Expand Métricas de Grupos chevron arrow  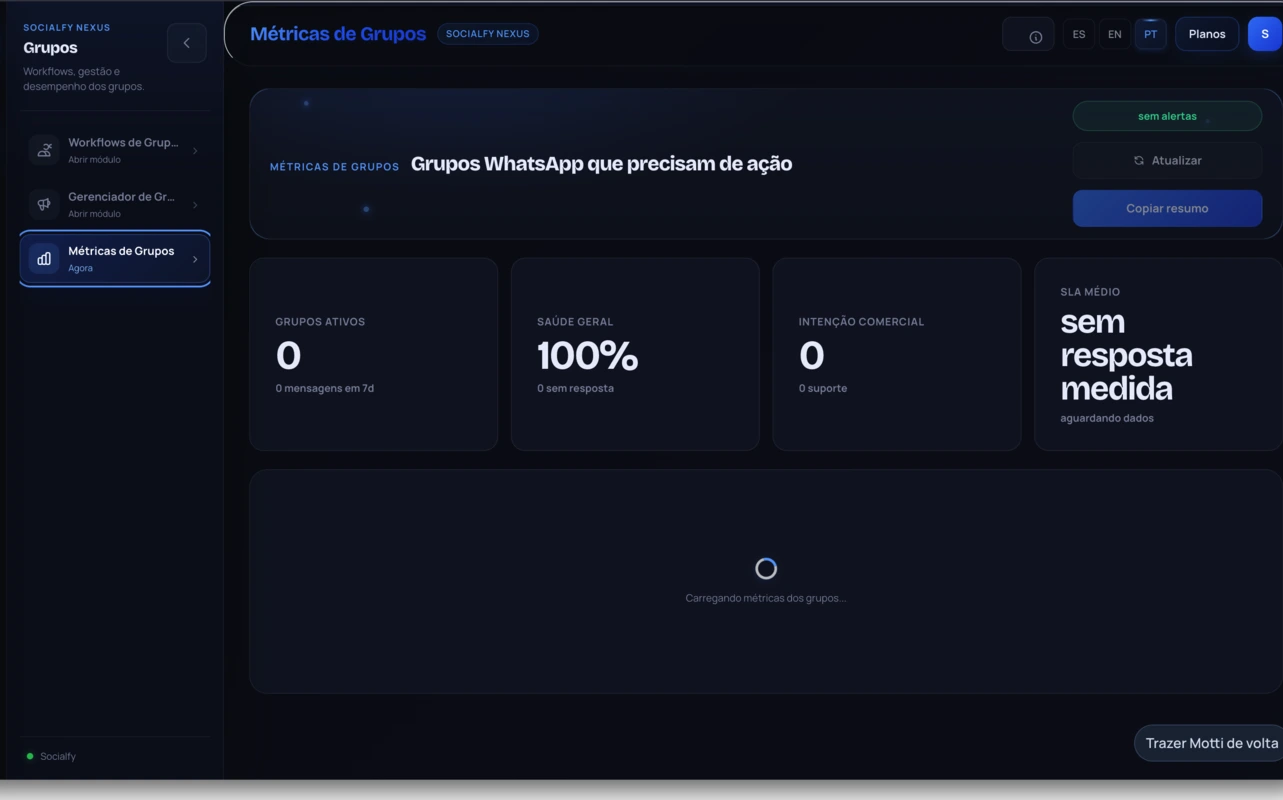(195, 259)
